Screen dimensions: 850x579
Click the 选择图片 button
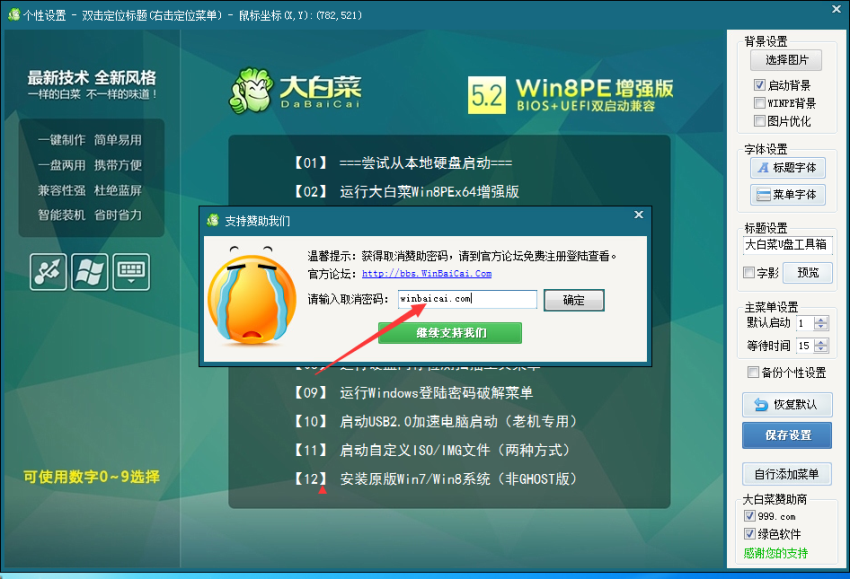pyautogui.click(x=786, y=60)
